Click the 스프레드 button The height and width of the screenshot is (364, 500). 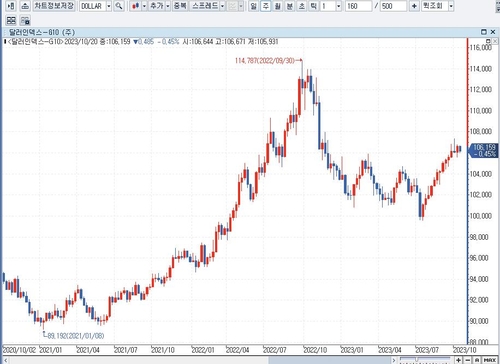tap(205, 6)
